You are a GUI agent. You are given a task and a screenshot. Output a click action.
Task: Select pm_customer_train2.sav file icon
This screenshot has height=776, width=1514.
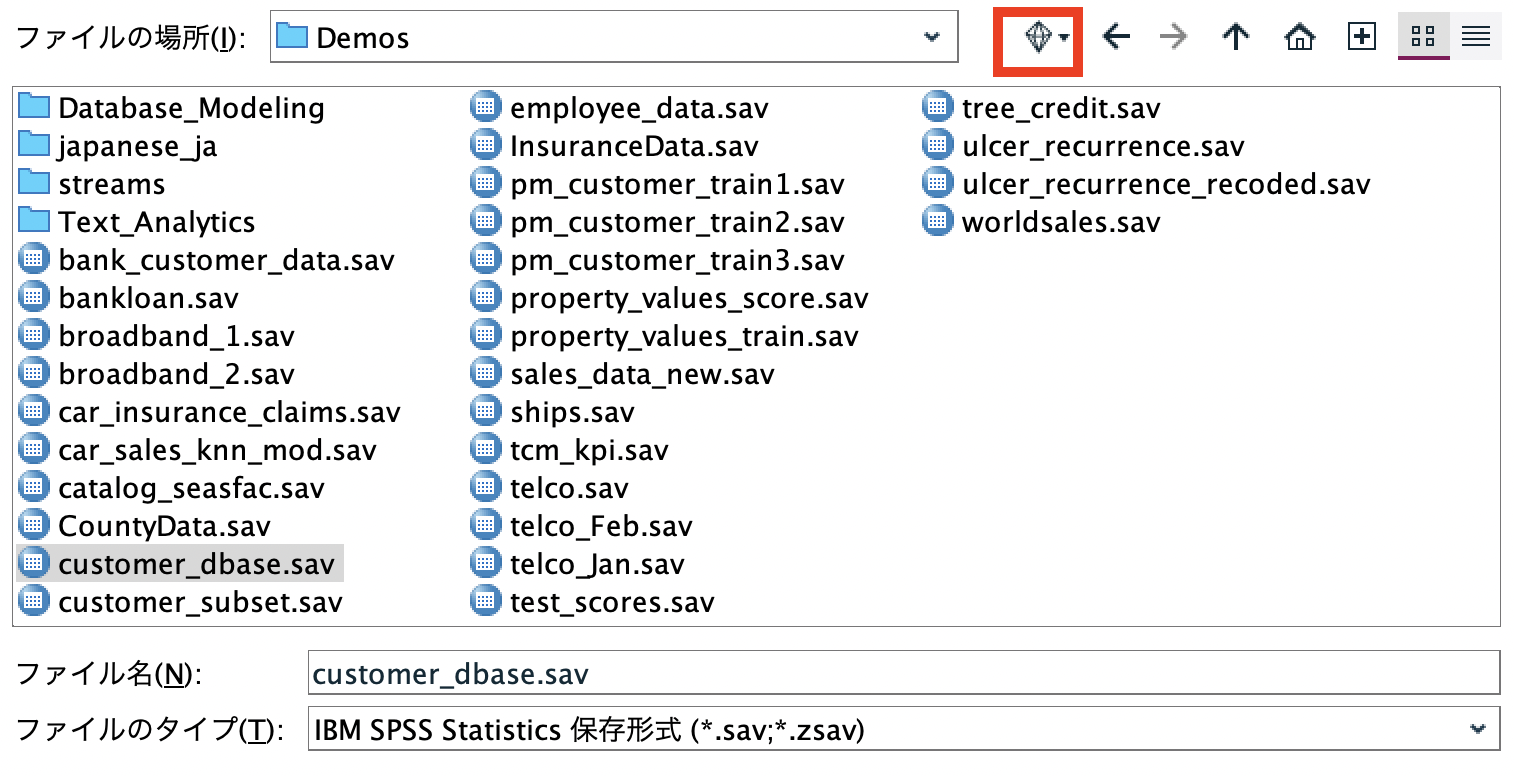tap(485, 222)
